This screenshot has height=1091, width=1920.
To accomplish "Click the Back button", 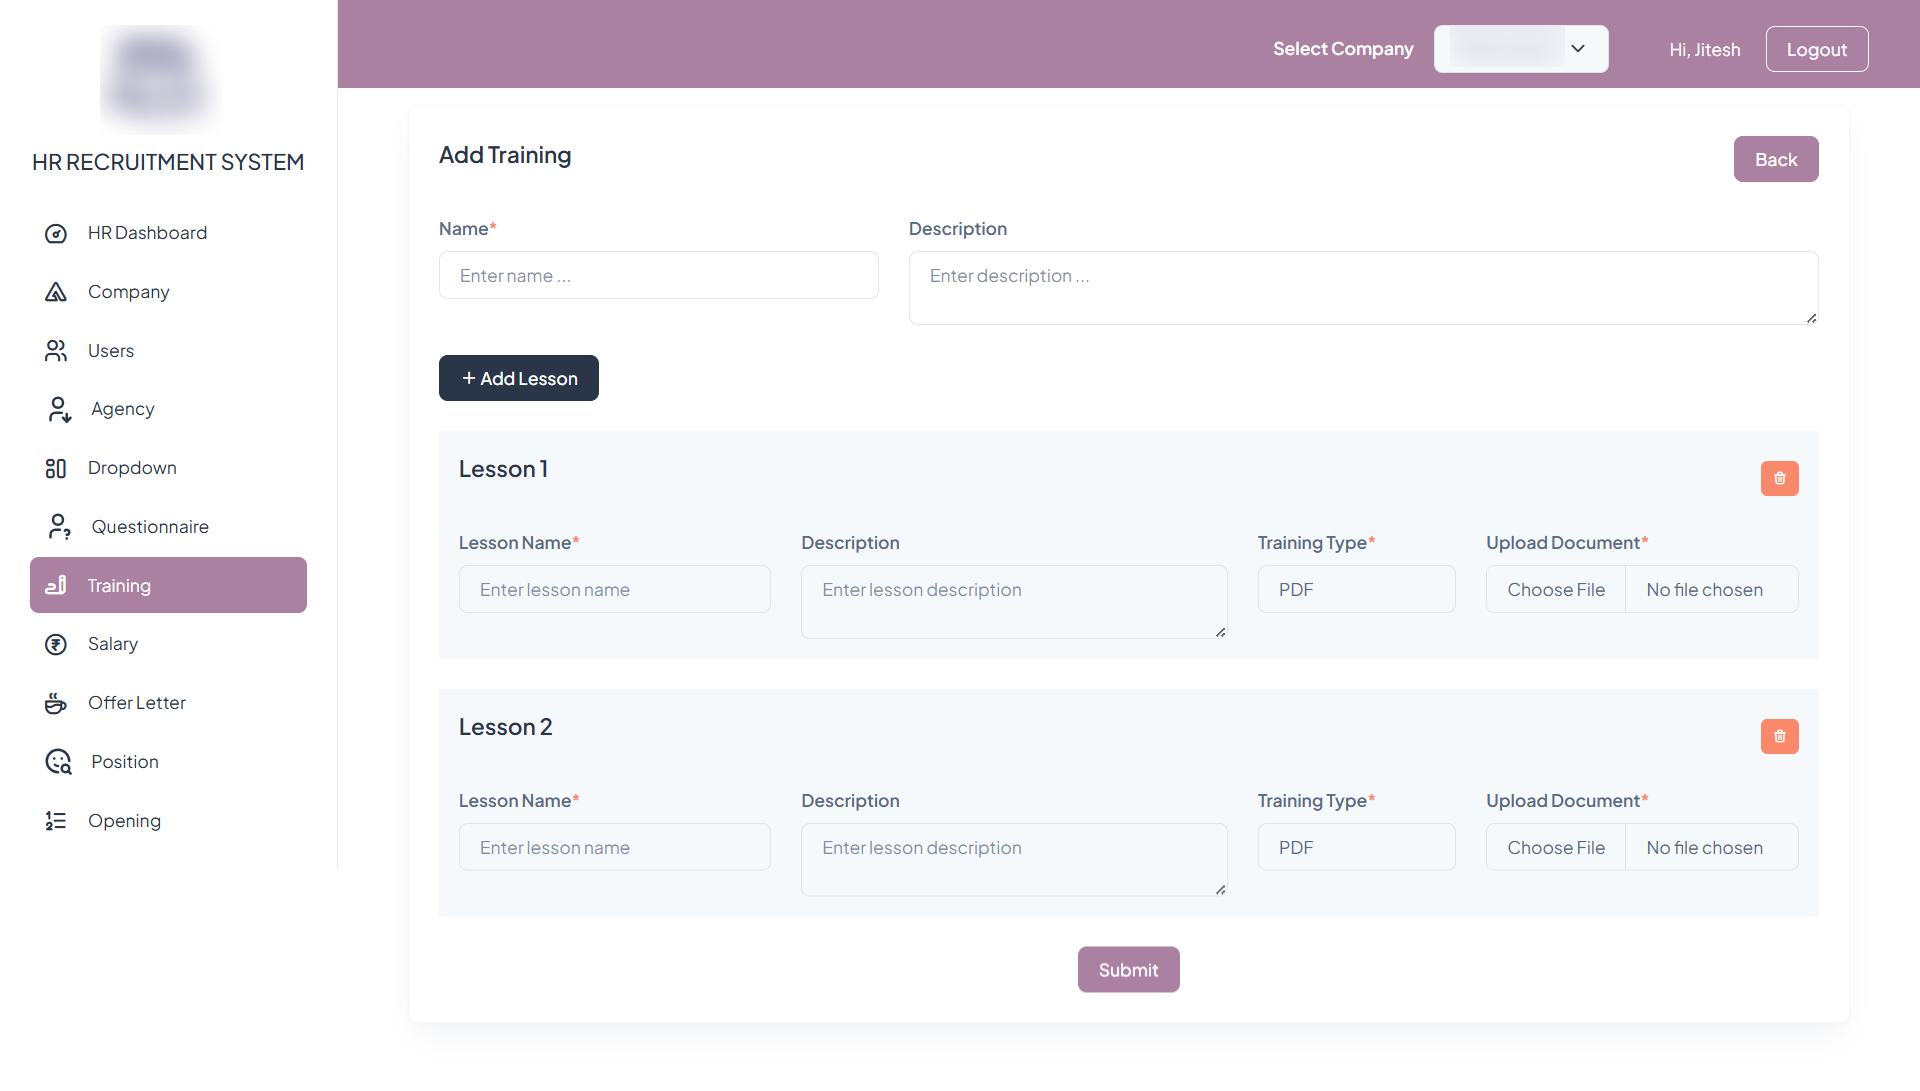I will [1776, 160].
